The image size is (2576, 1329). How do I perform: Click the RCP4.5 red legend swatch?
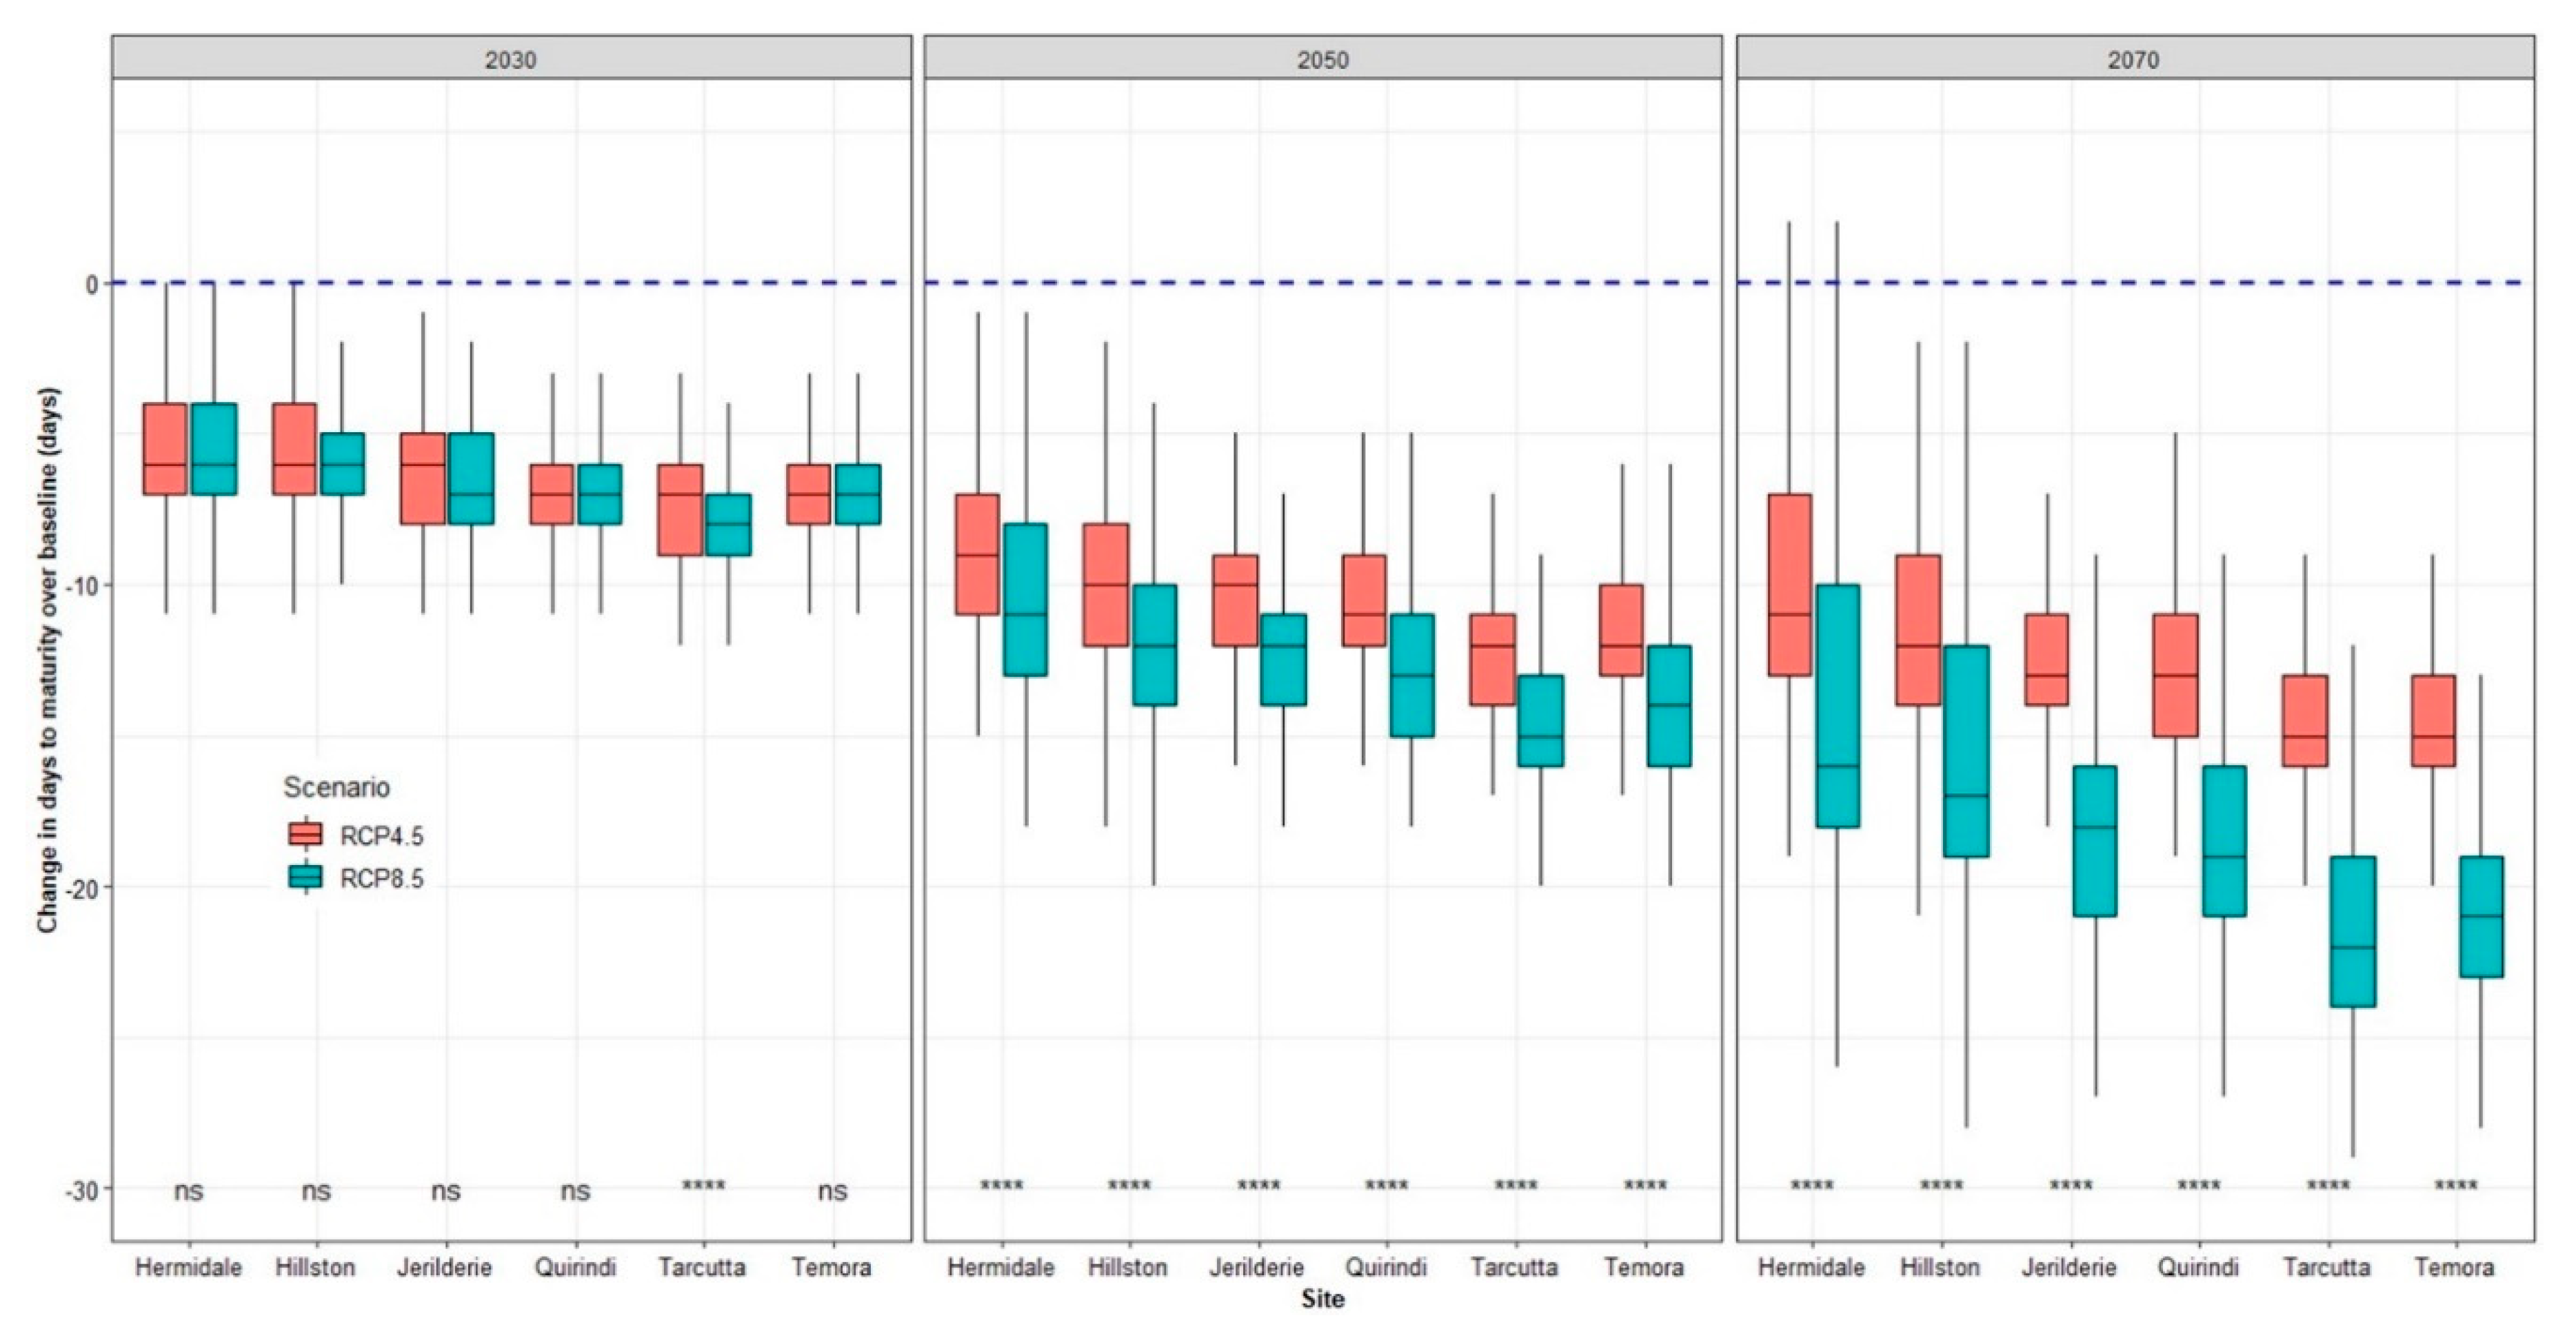[x=305, y=834]
